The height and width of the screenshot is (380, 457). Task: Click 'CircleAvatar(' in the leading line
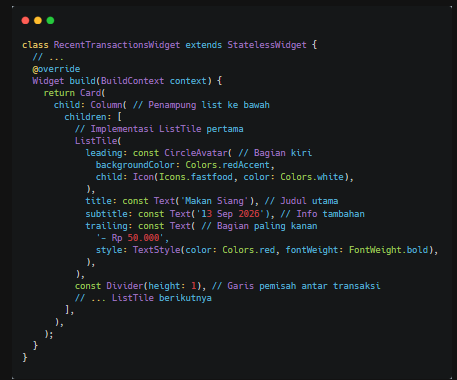[198, 153]
